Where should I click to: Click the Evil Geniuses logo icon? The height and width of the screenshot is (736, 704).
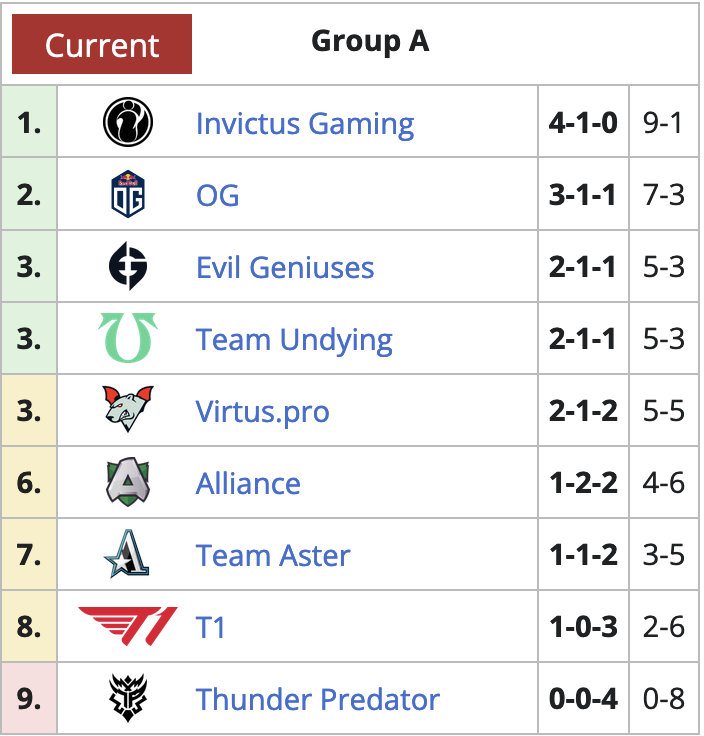(128, 266)
